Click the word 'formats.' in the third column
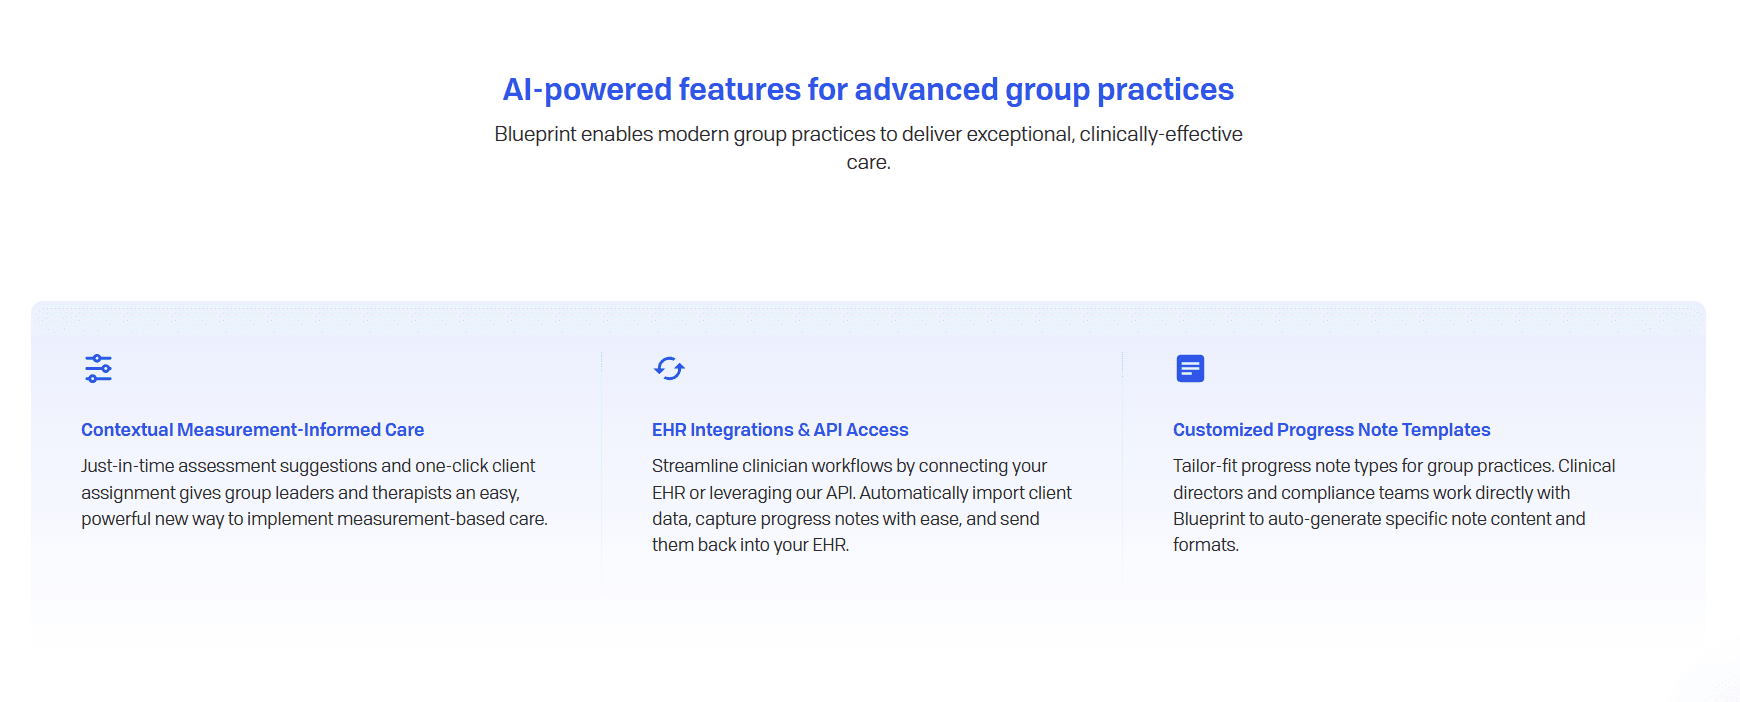The height and width of the screenshot is (702, 1740). (x=1205, y=545)
